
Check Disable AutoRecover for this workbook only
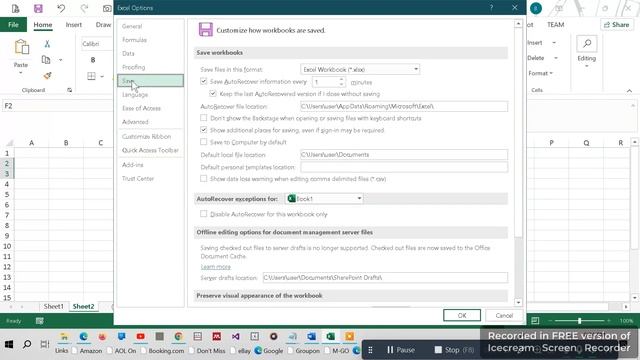(204, 213)
